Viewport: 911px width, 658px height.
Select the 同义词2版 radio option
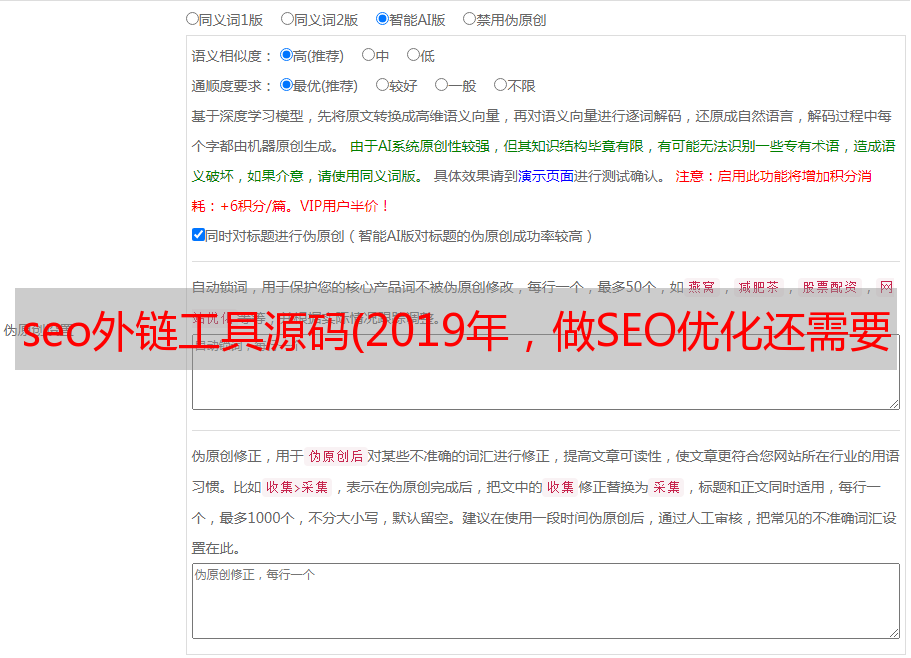pyautogui.click(x=287, y=19)
